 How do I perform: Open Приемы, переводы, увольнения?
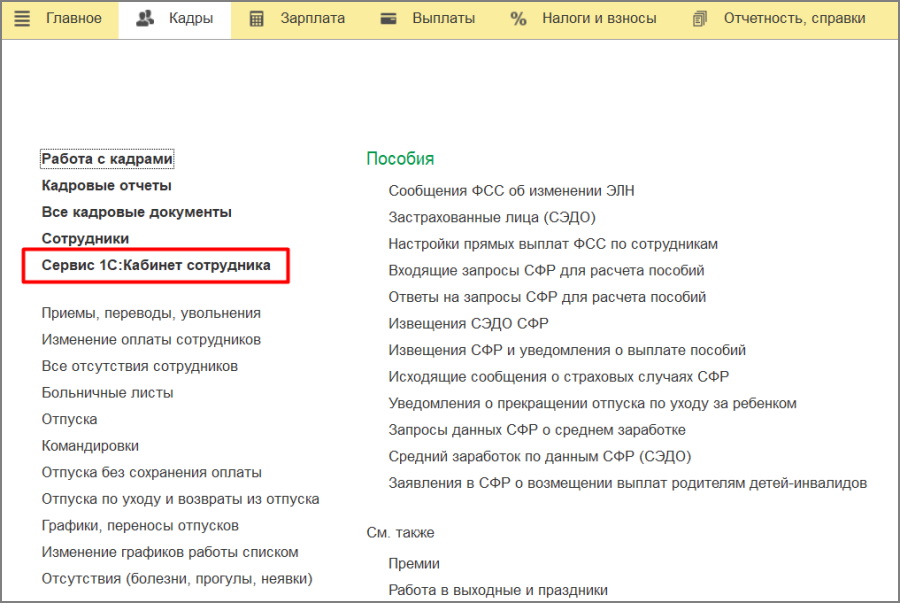151,313
